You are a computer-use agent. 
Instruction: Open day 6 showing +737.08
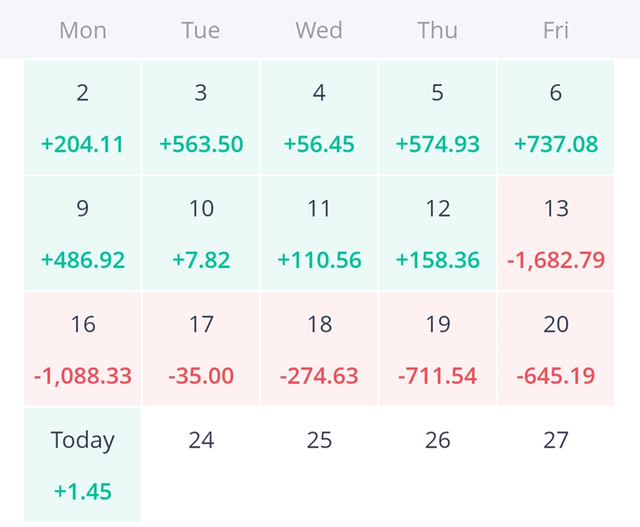coord(556,118)
